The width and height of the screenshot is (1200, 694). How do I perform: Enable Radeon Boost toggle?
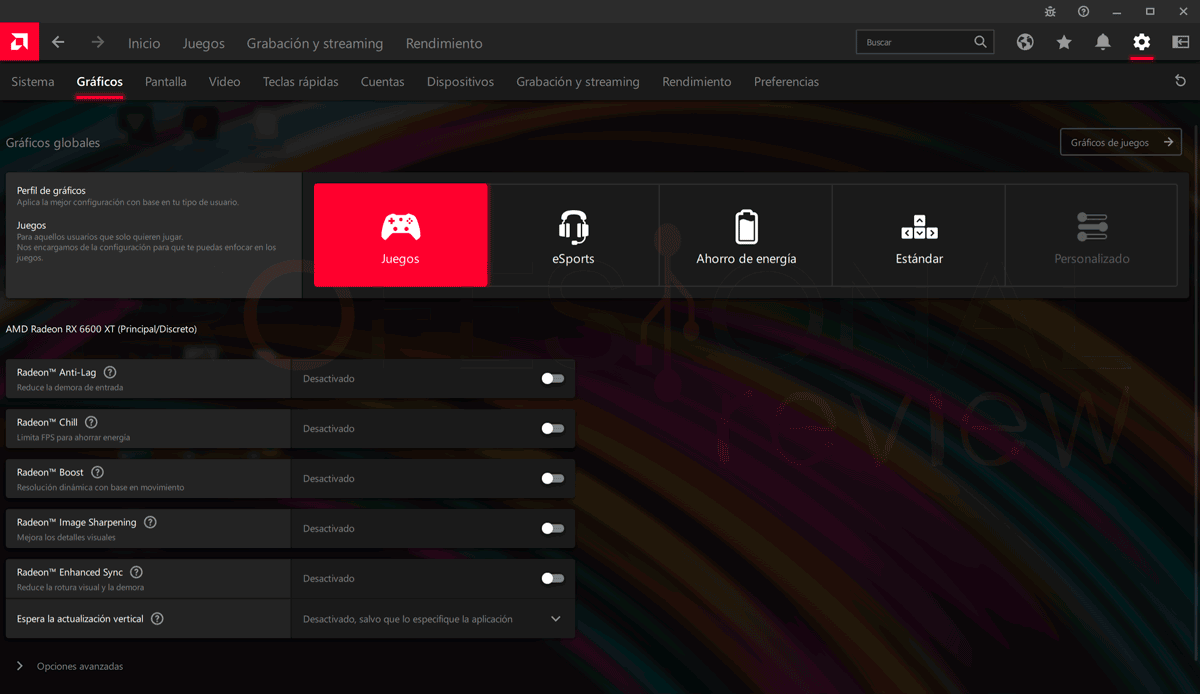553,479
